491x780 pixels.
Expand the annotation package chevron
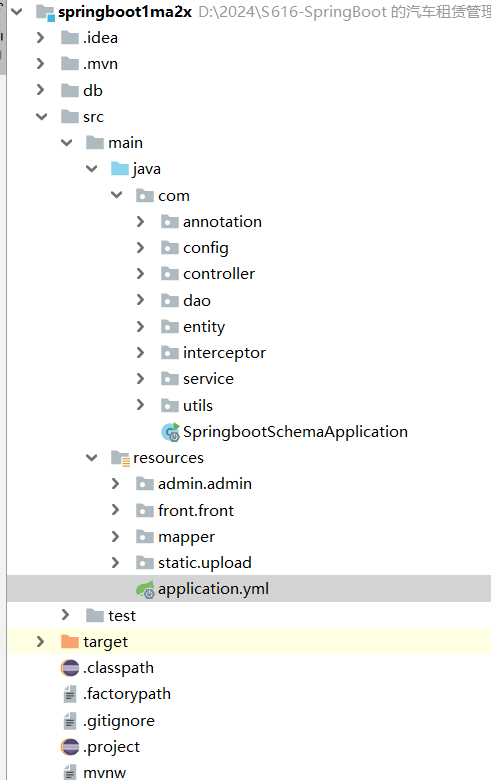coord(140,221)
